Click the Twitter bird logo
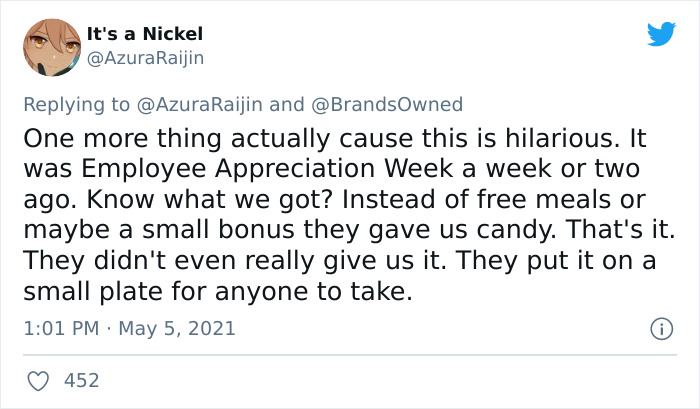 (661, 34)
